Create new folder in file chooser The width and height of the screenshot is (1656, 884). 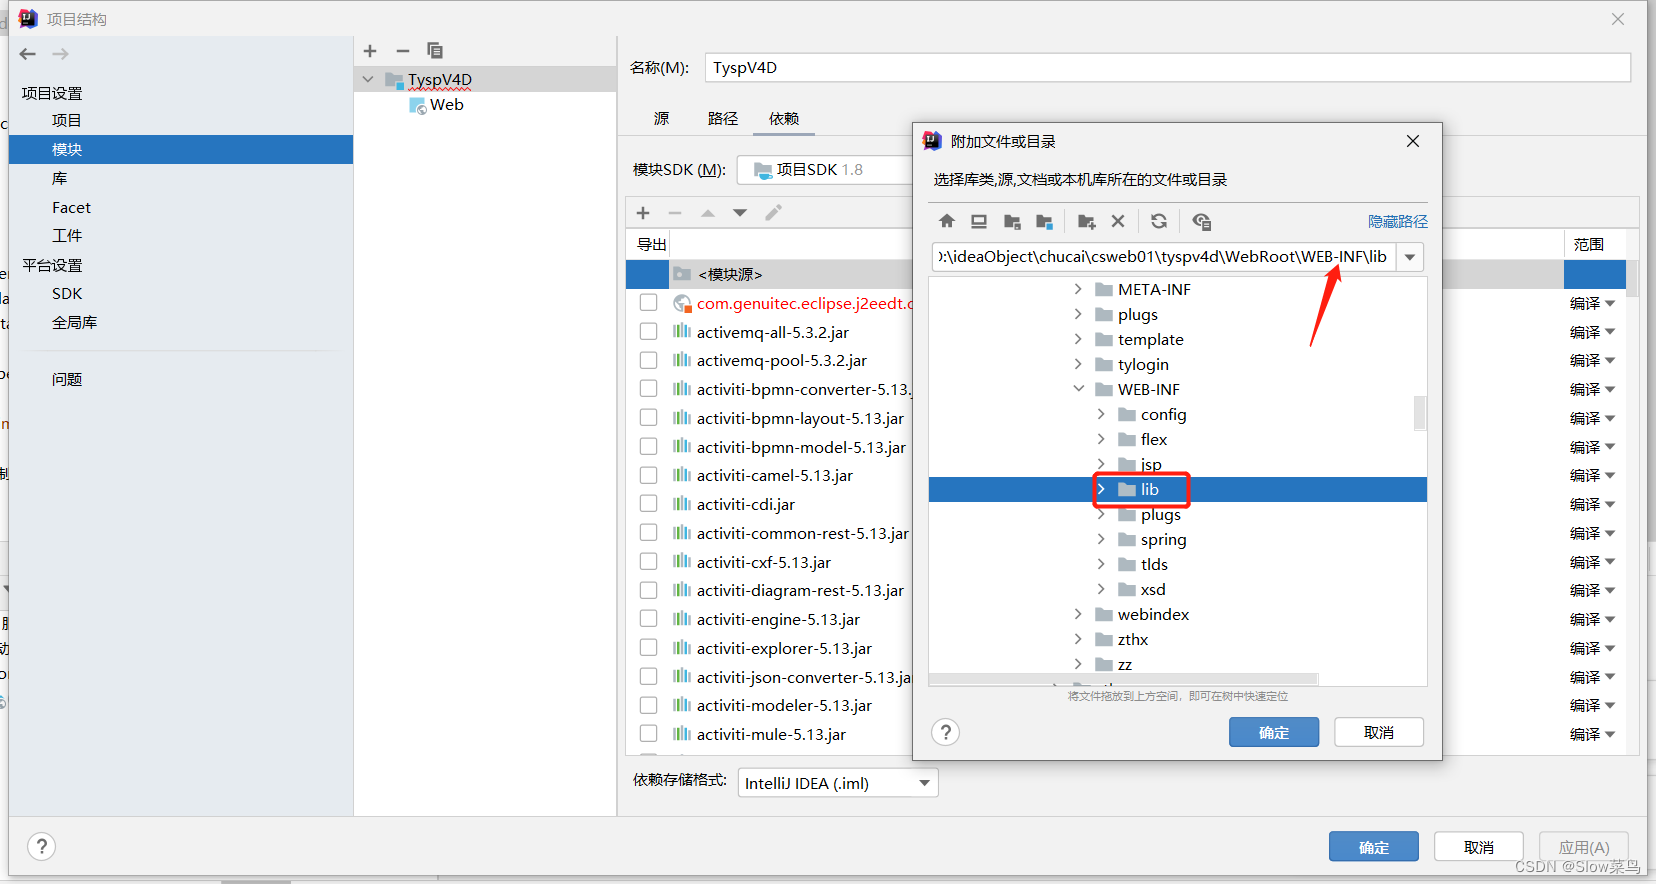coord(1087,221)
